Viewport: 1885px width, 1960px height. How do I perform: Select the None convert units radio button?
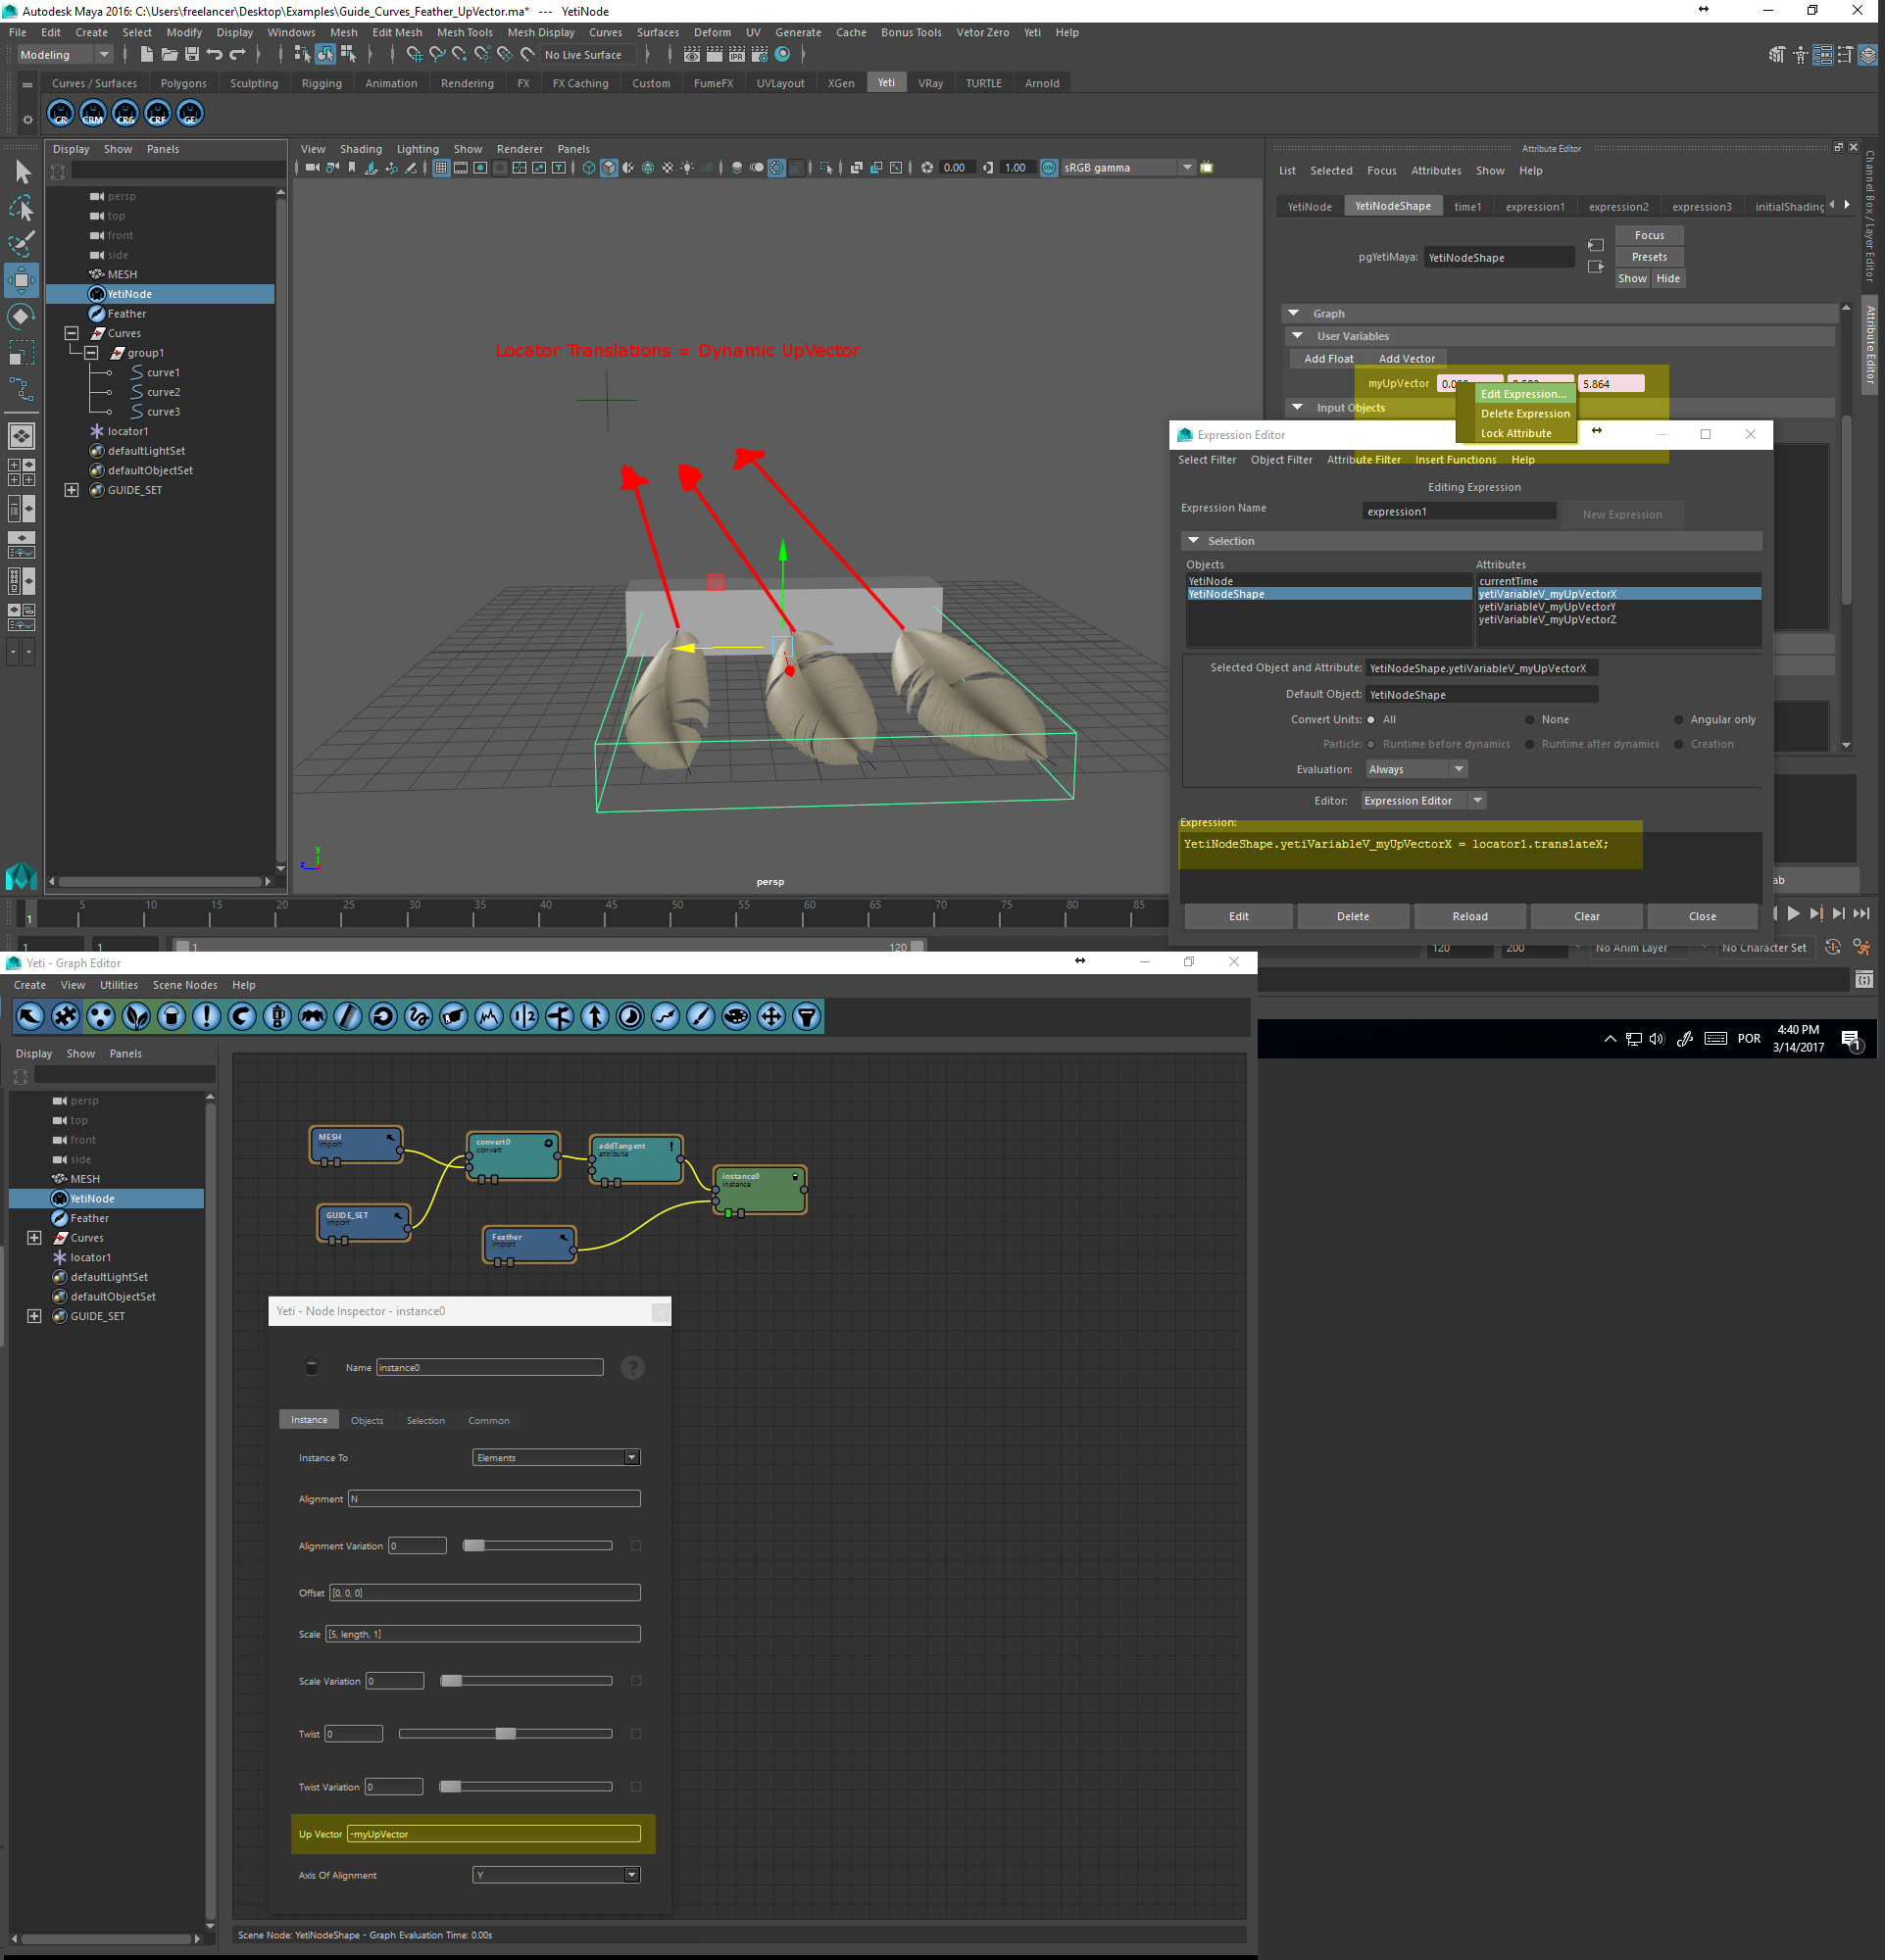point(1530,720)
